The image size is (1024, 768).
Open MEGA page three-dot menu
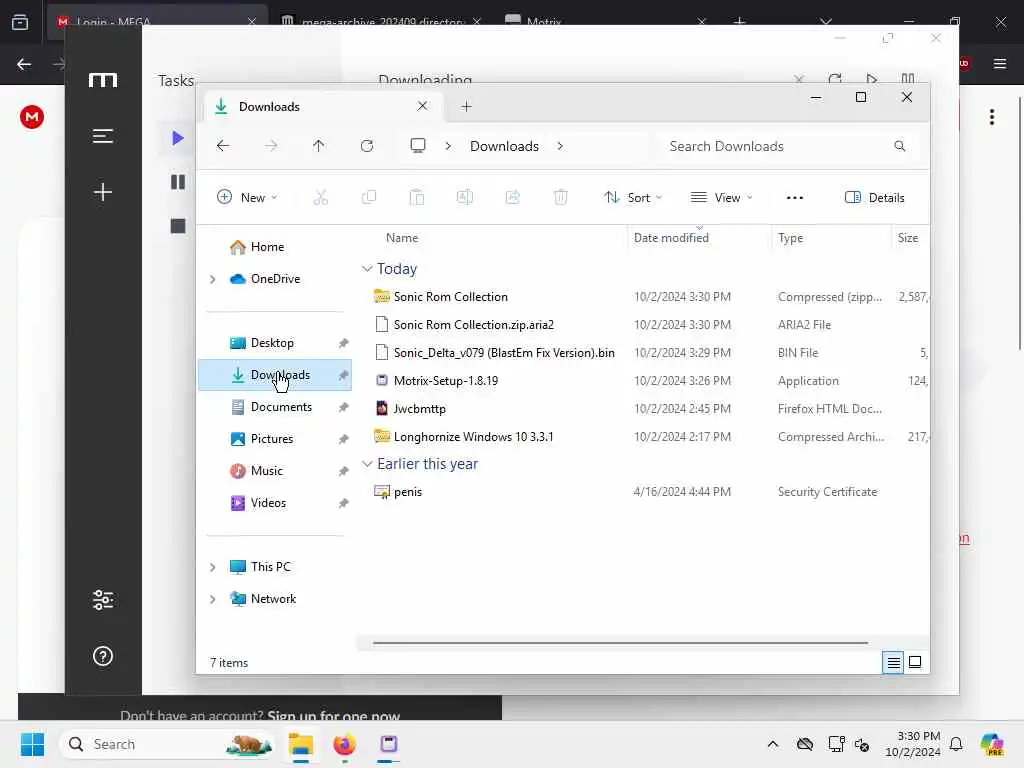991,117
